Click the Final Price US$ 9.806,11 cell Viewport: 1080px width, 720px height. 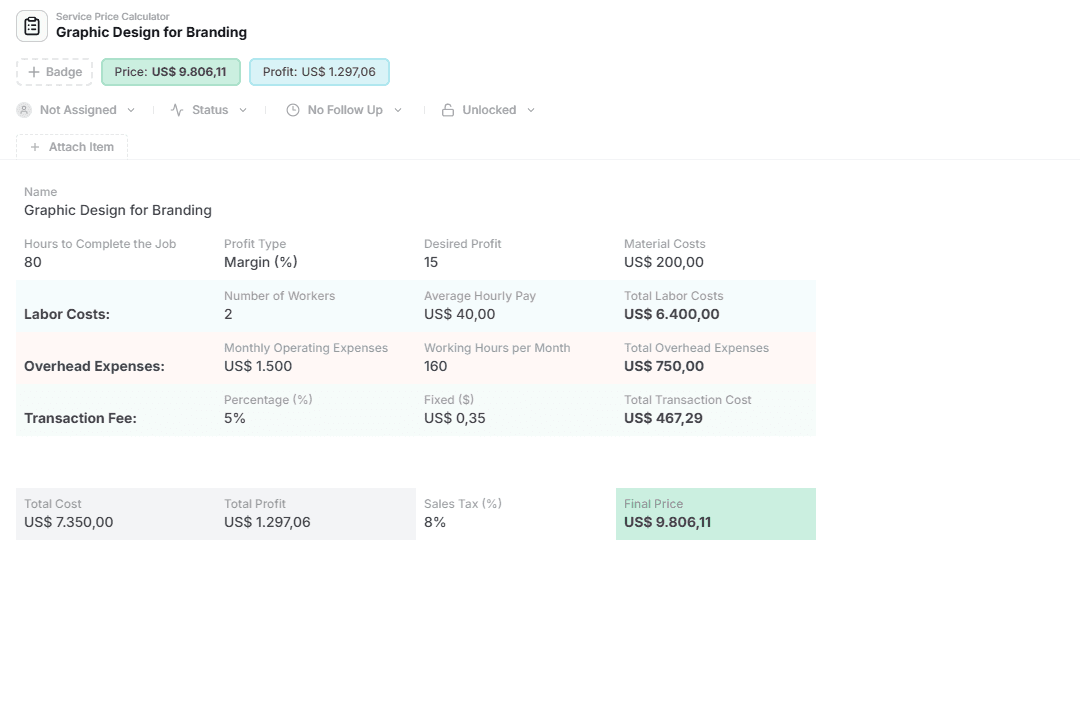716,514
